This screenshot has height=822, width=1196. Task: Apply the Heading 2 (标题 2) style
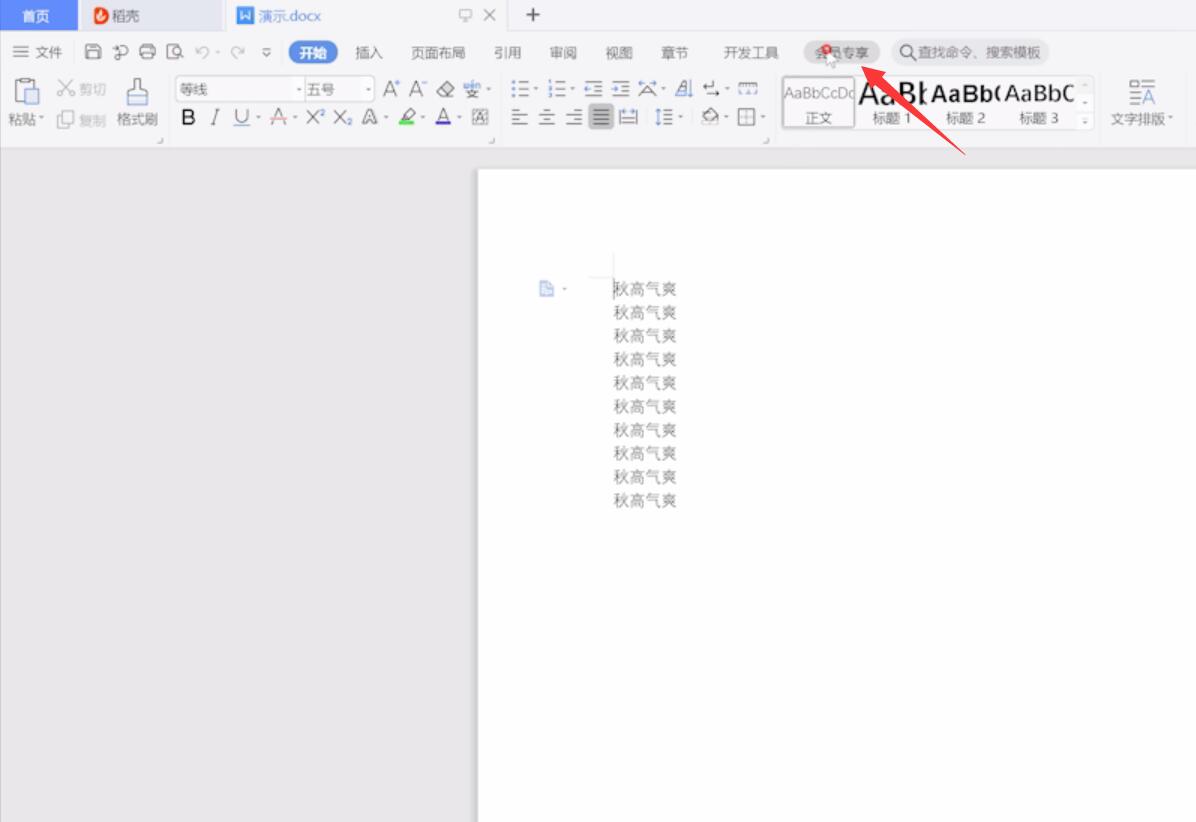[x=966, y=102]
